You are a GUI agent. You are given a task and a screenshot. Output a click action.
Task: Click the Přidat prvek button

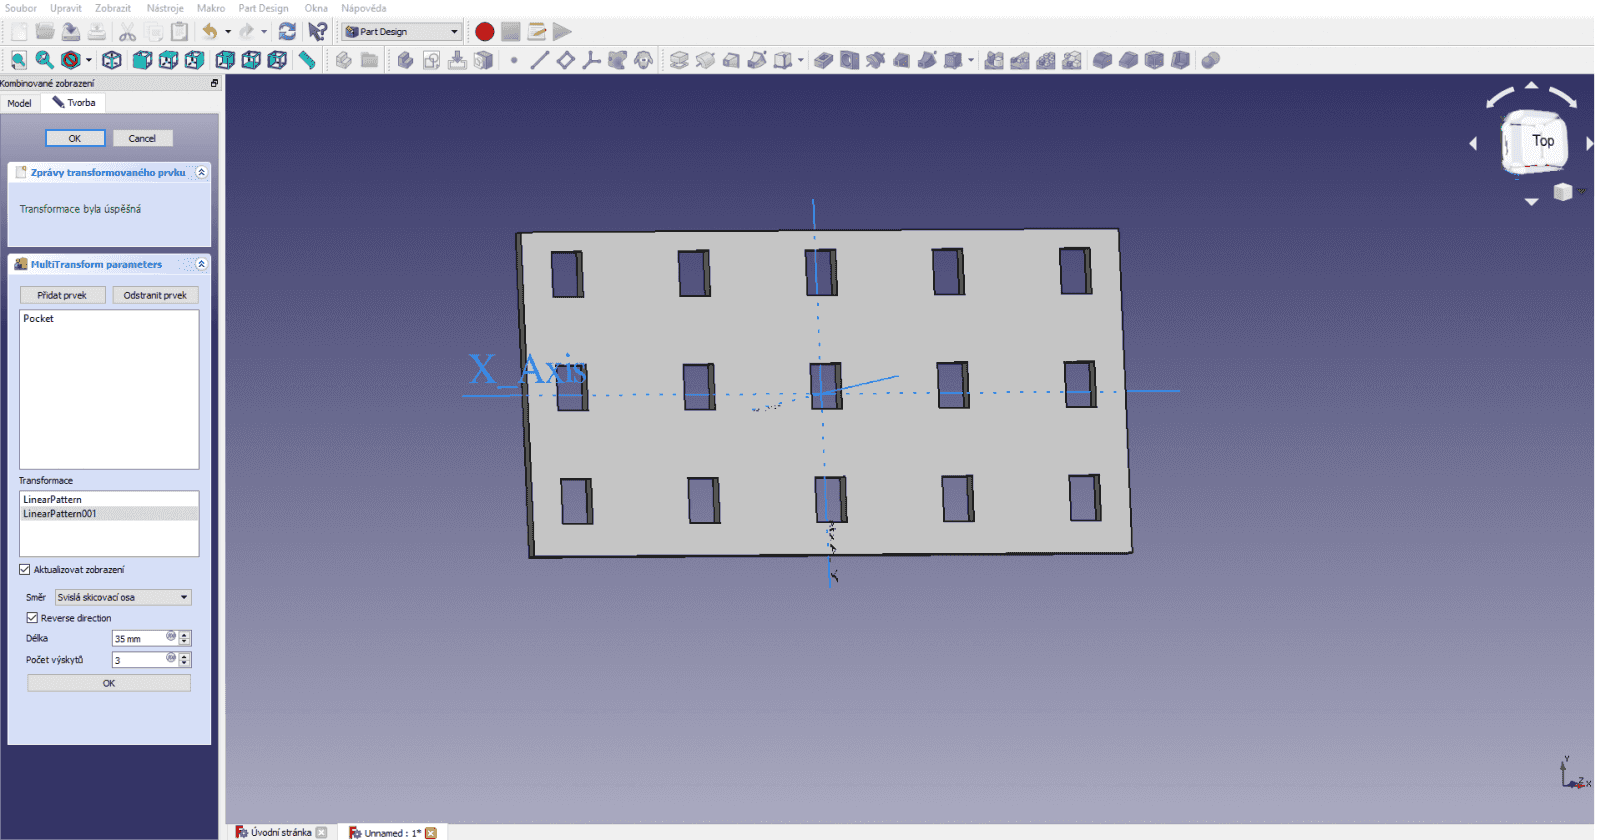62,295
